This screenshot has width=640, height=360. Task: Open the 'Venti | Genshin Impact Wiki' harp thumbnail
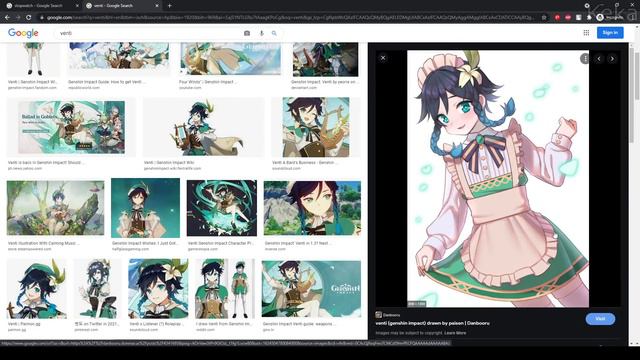[x=203, y=127]
